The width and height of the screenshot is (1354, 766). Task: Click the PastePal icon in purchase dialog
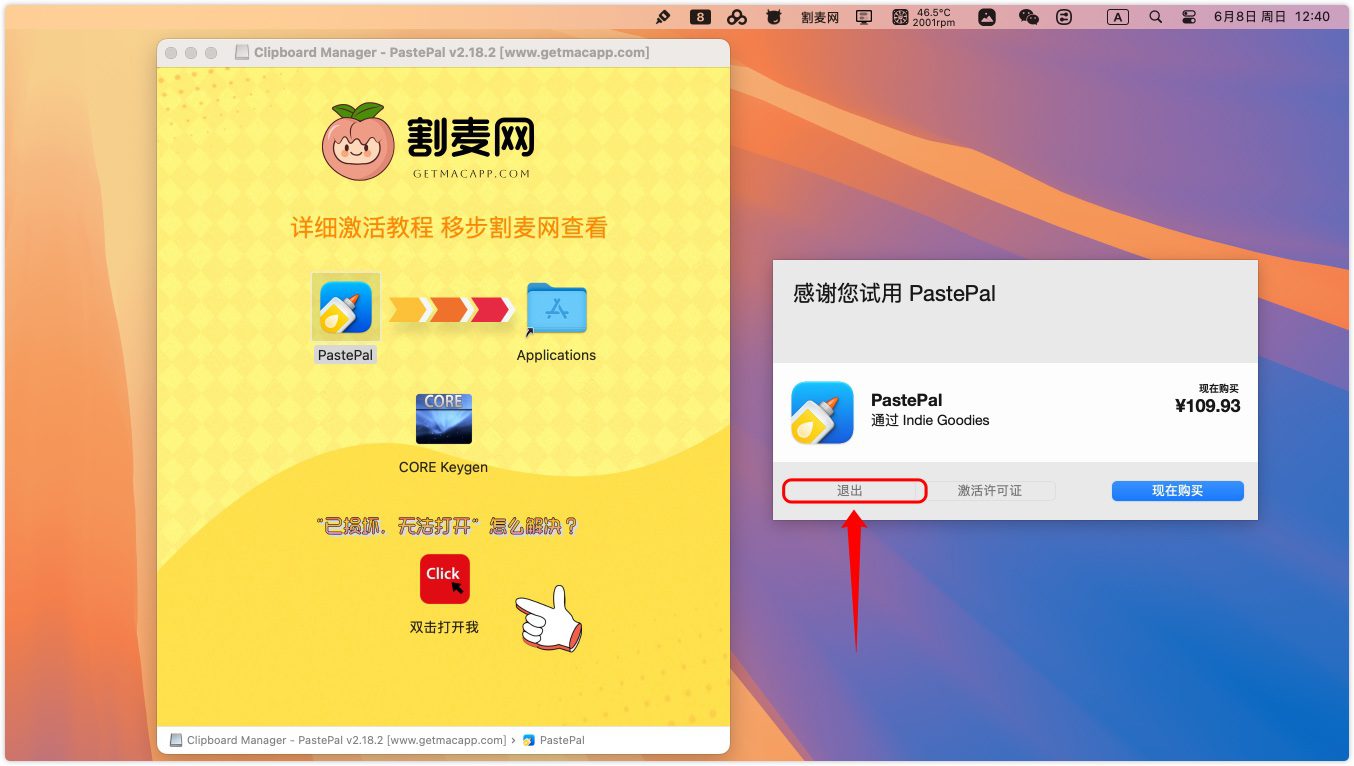pos(822,412)
